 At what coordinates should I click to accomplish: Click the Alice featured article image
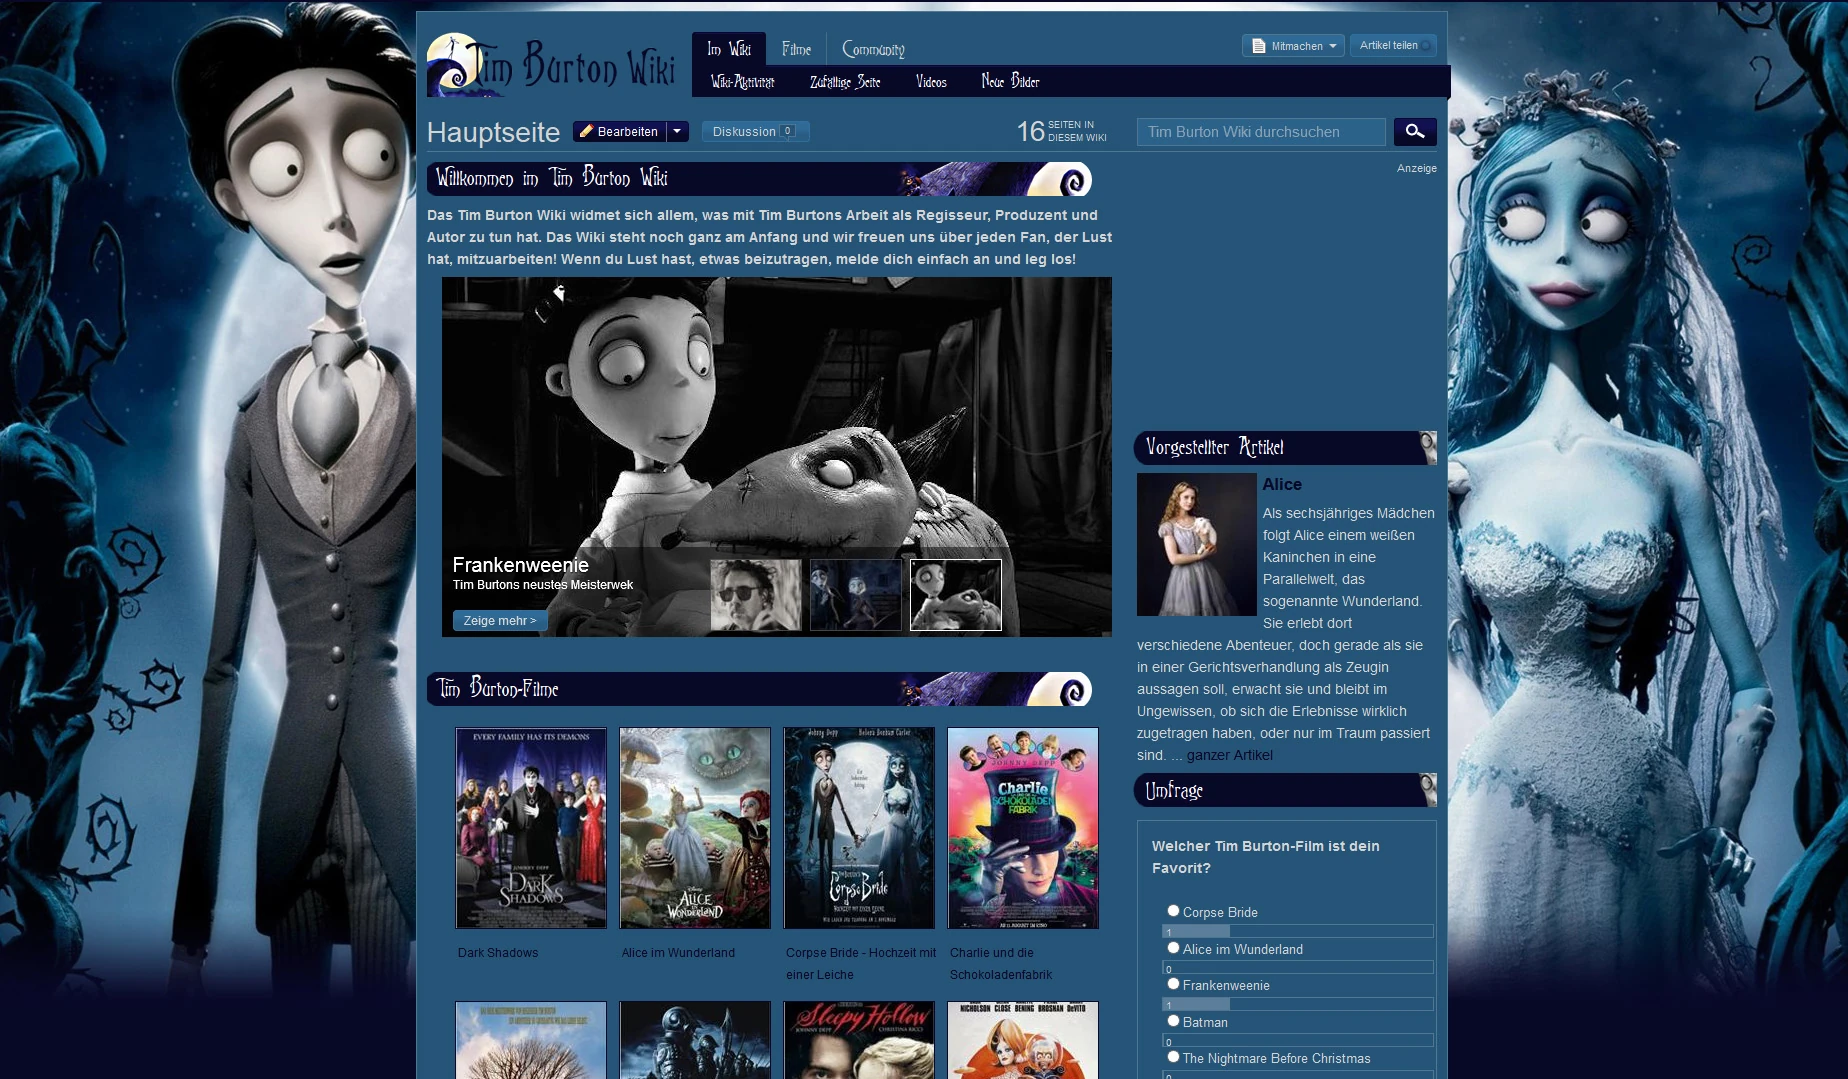click(1197, 544)
